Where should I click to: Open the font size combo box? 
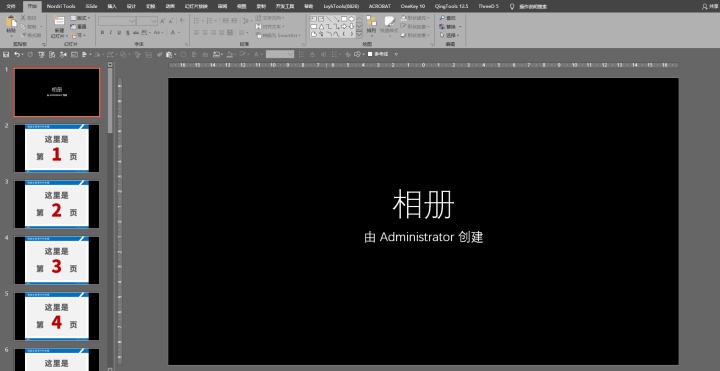click(x=147, y=21)
